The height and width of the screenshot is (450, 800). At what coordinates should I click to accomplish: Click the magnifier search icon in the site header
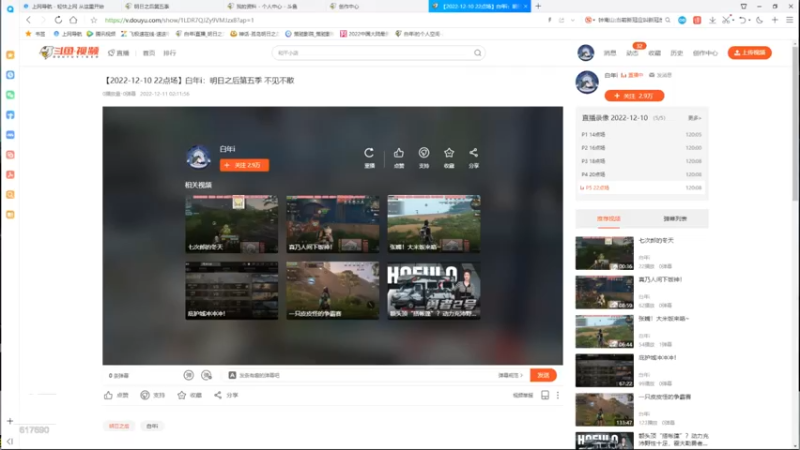click(x=478, y=53)
